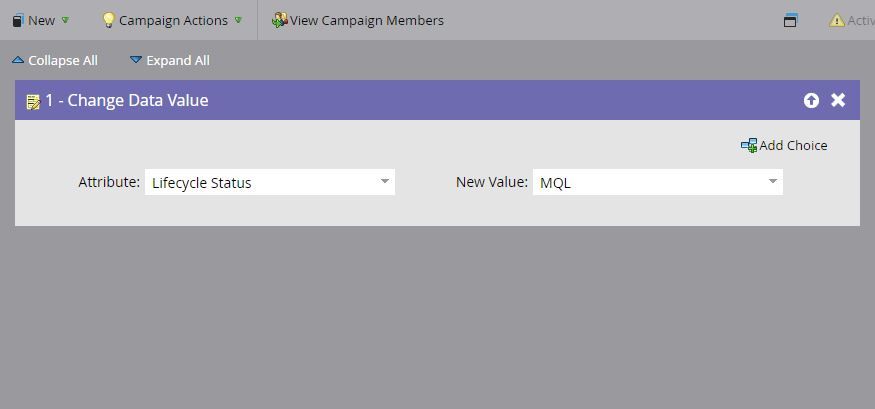Collapse all flow steps
The image size is (875, 409).
(55, 60)
